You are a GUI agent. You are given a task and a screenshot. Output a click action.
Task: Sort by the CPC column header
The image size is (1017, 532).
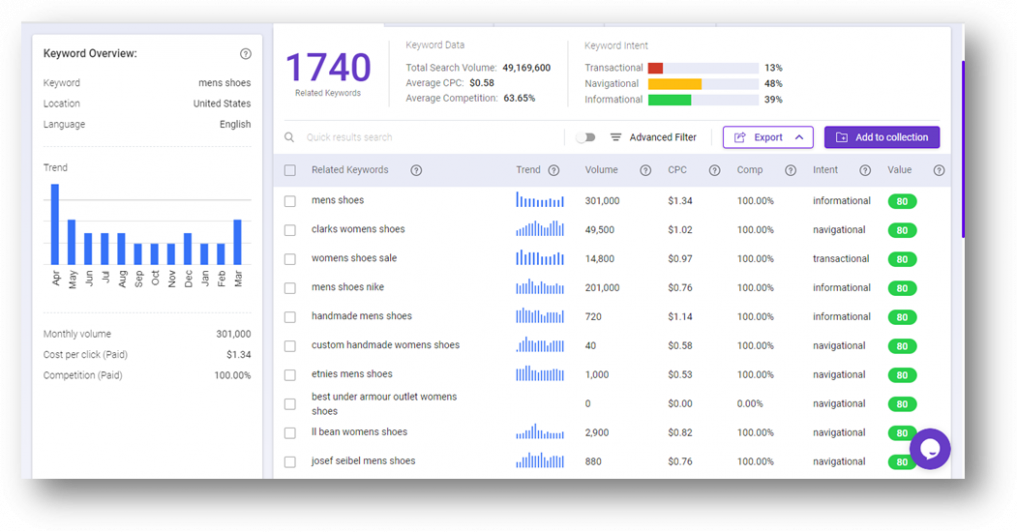[677, 170]
